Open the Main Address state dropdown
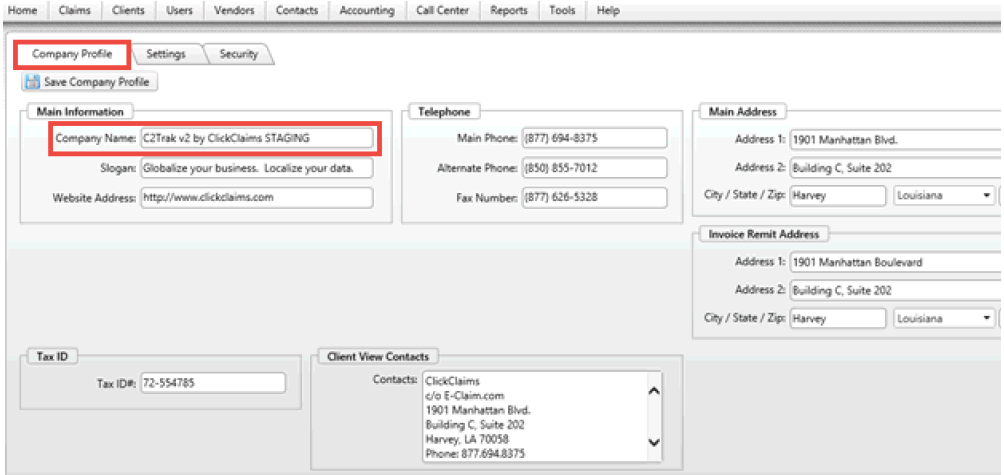The height and width of the screenshot is (475, 1004). 943,196
